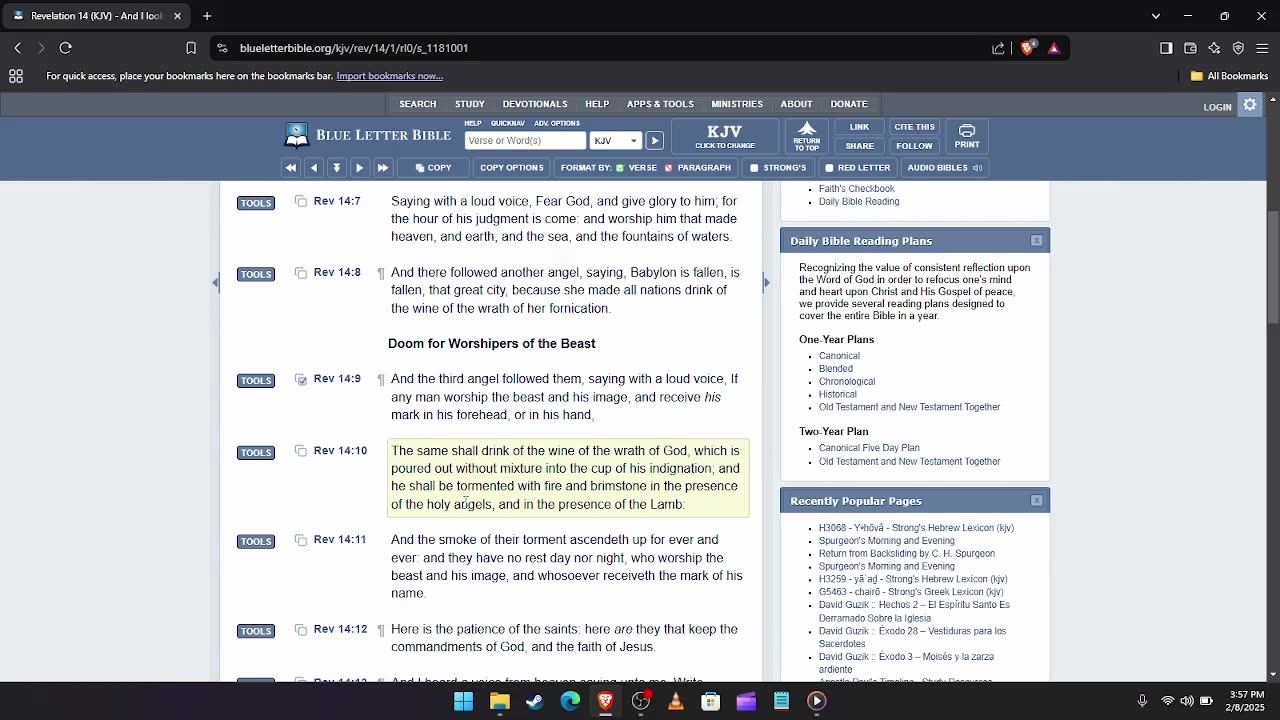
Task: Click the Copy button in toolbar
Action: [434, 168]
